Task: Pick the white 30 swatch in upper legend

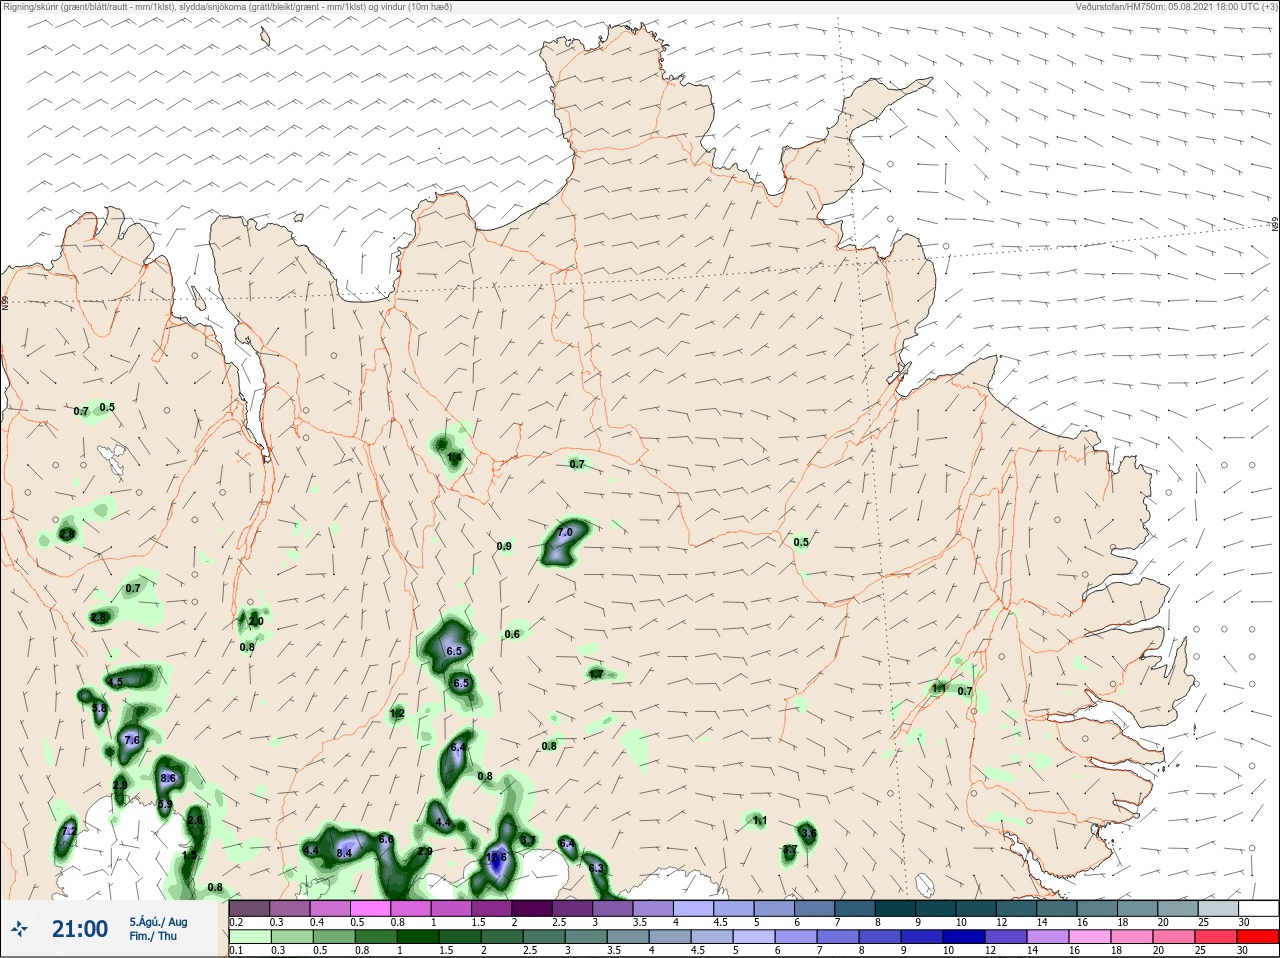Action: coord(1259,908)
